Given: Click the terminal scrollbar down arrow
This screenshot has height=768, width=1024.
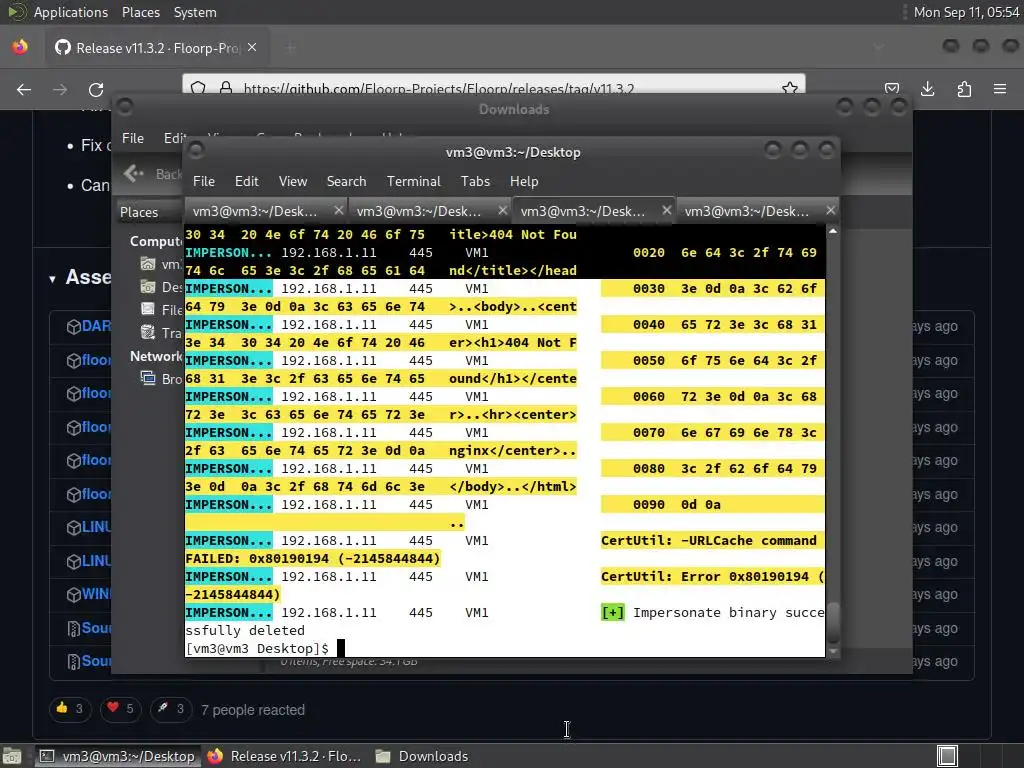Looking at the screenshot, I should pyautogui.click(x=833, y=651).
